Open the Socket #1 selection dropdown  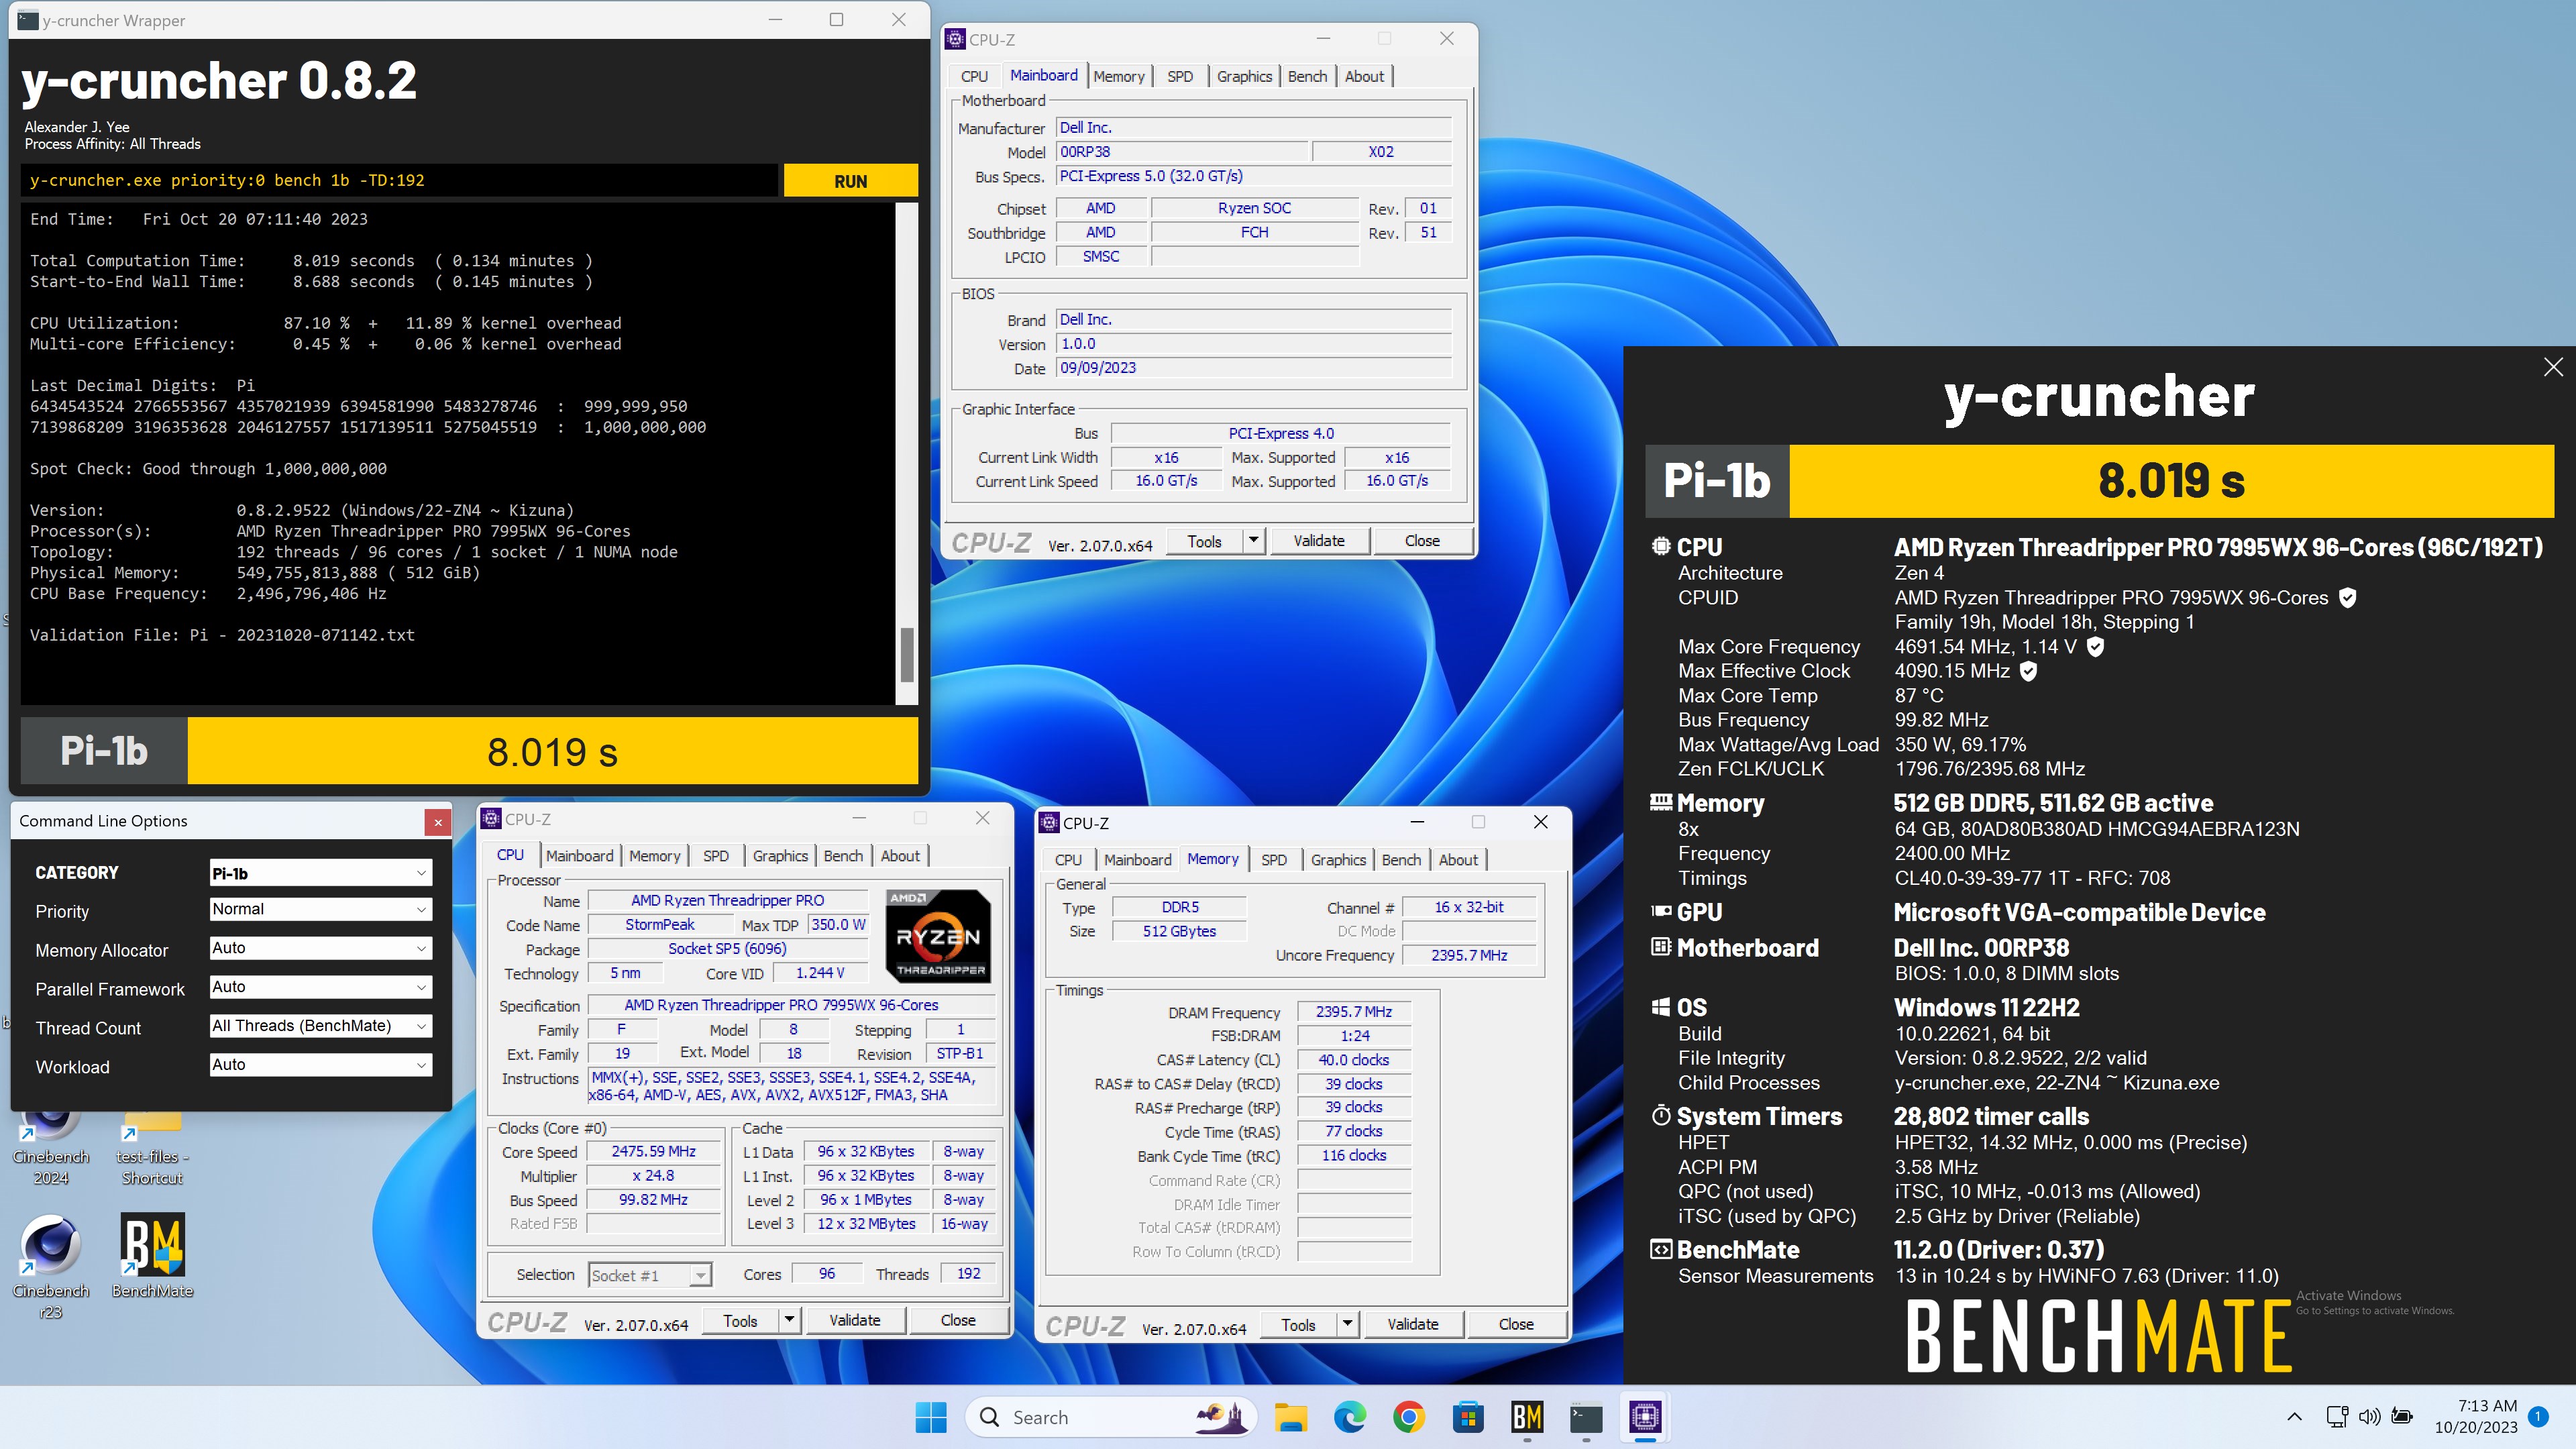[650, 1275]
